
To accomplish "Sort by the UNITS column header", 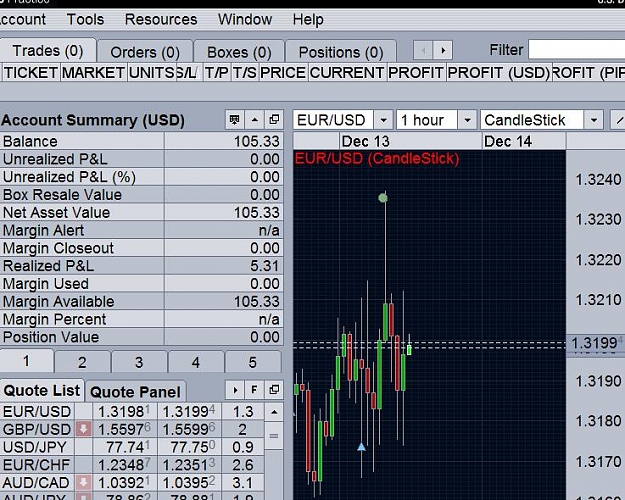I will pyautogui.click(x=152, y=73).
